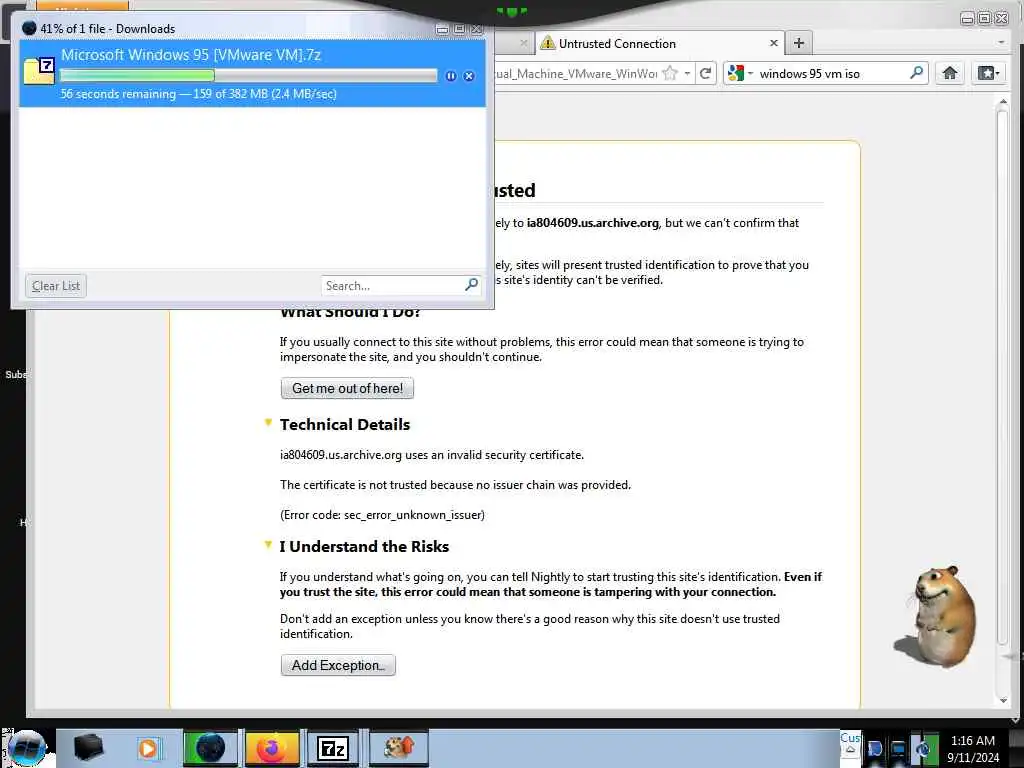This screenshot has width=1024, height=768.
Task: Open the list all tabs dropdown
Action: click(x=1001, y=42)
